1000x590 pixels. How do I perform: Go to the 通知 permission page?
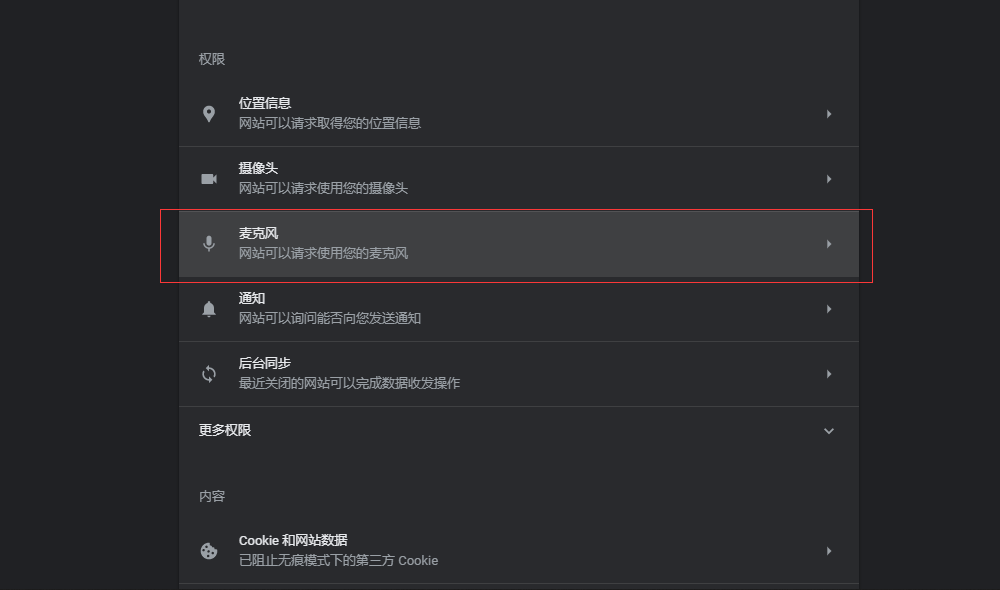pyautogui.click(x=252, y=298)
